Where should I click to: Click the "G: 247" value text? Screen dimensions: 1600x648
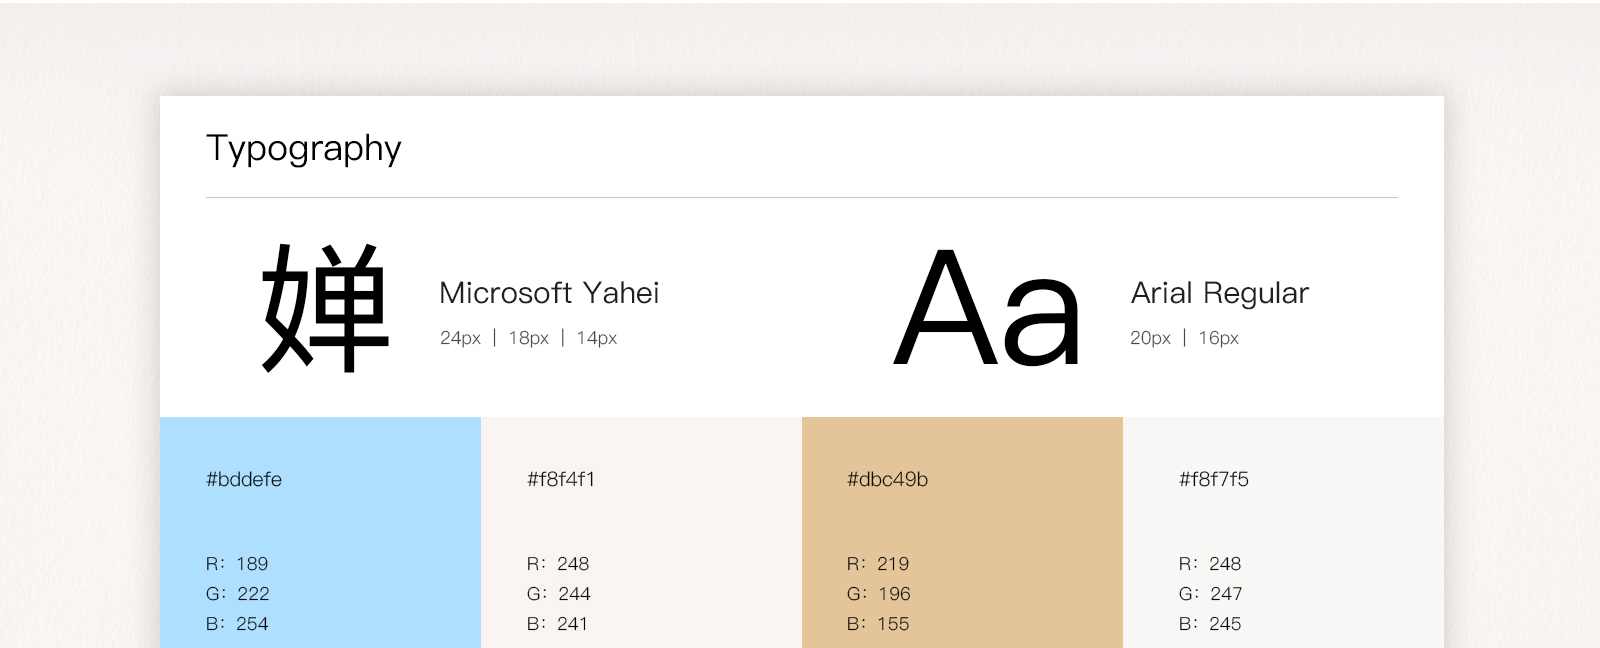[x=1210, y=594]
